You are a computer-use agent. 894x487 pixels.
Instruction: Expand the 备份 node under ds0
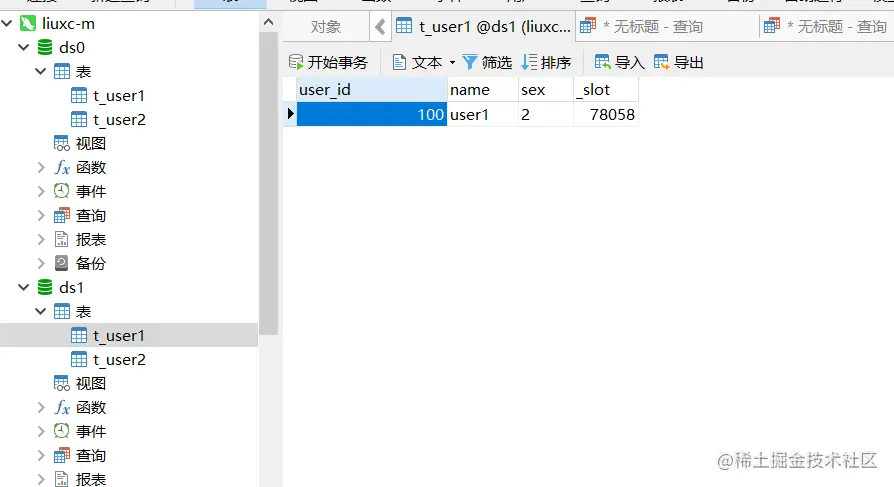41,263
